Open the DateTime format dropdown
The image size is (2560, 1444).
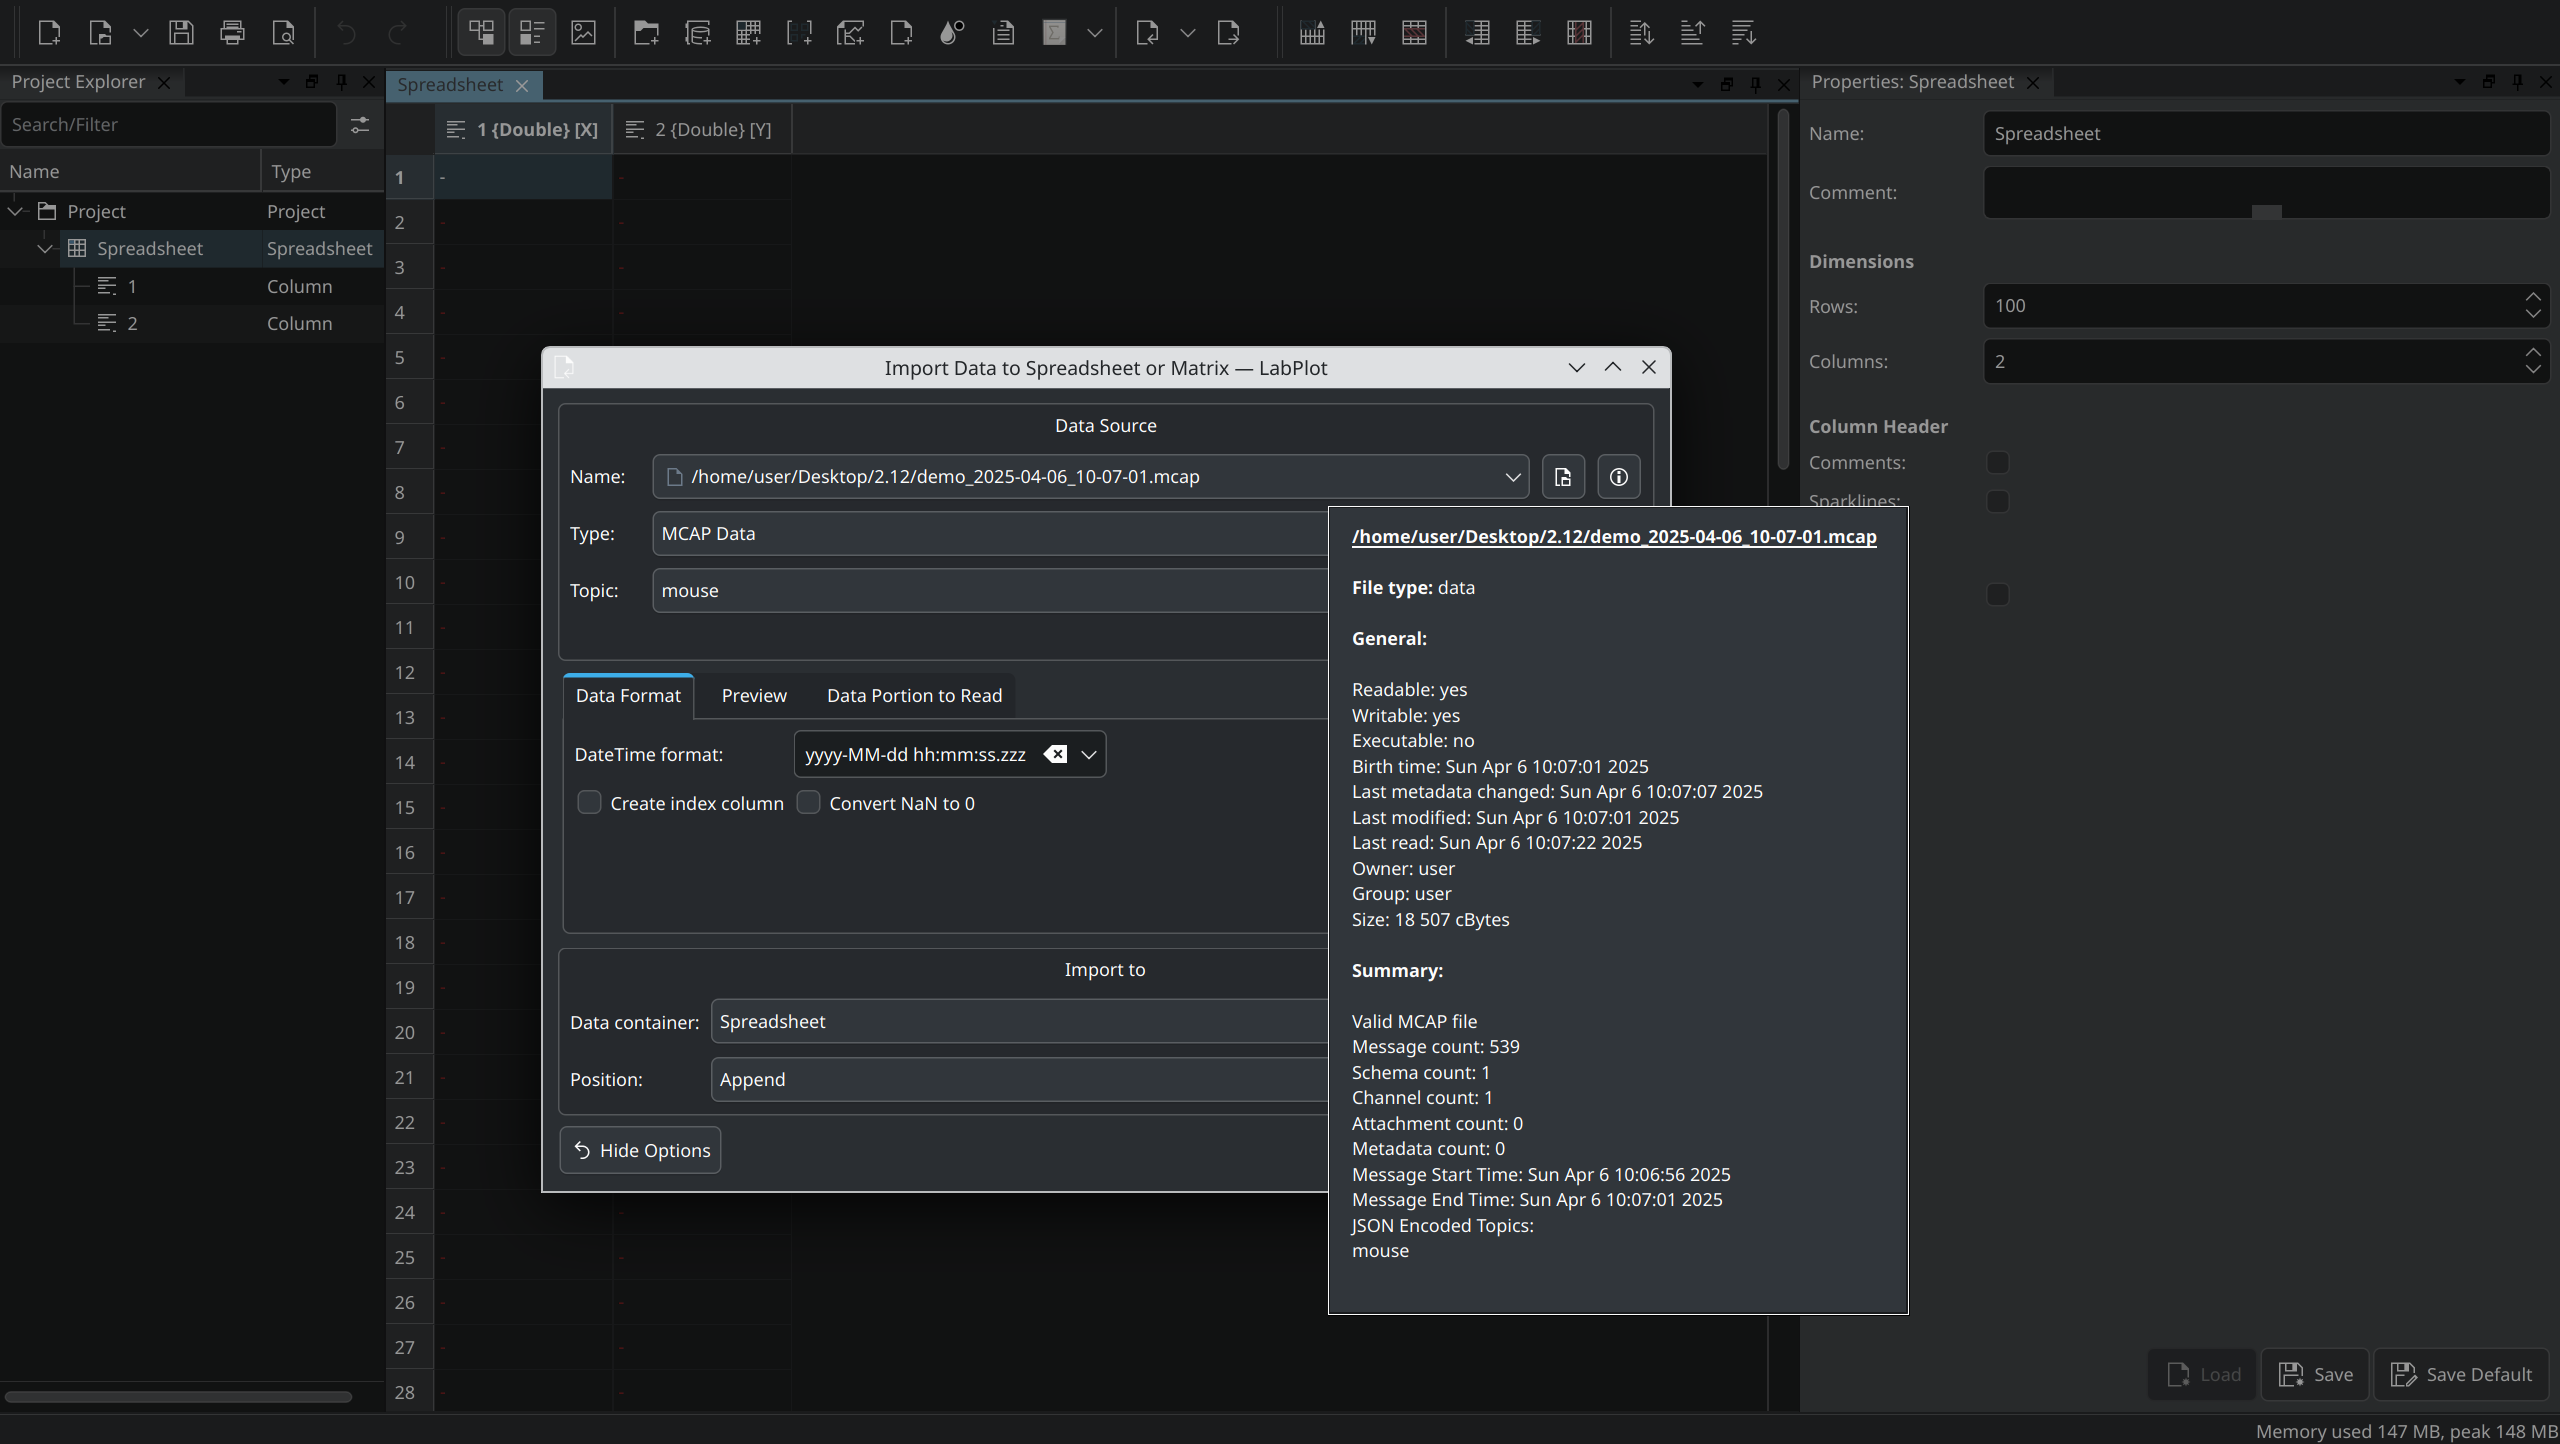click(1089, 754)
